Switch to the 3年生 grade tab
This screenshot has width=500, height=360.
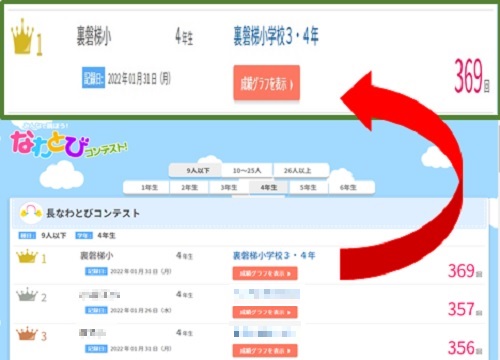[x=229, y=187]
